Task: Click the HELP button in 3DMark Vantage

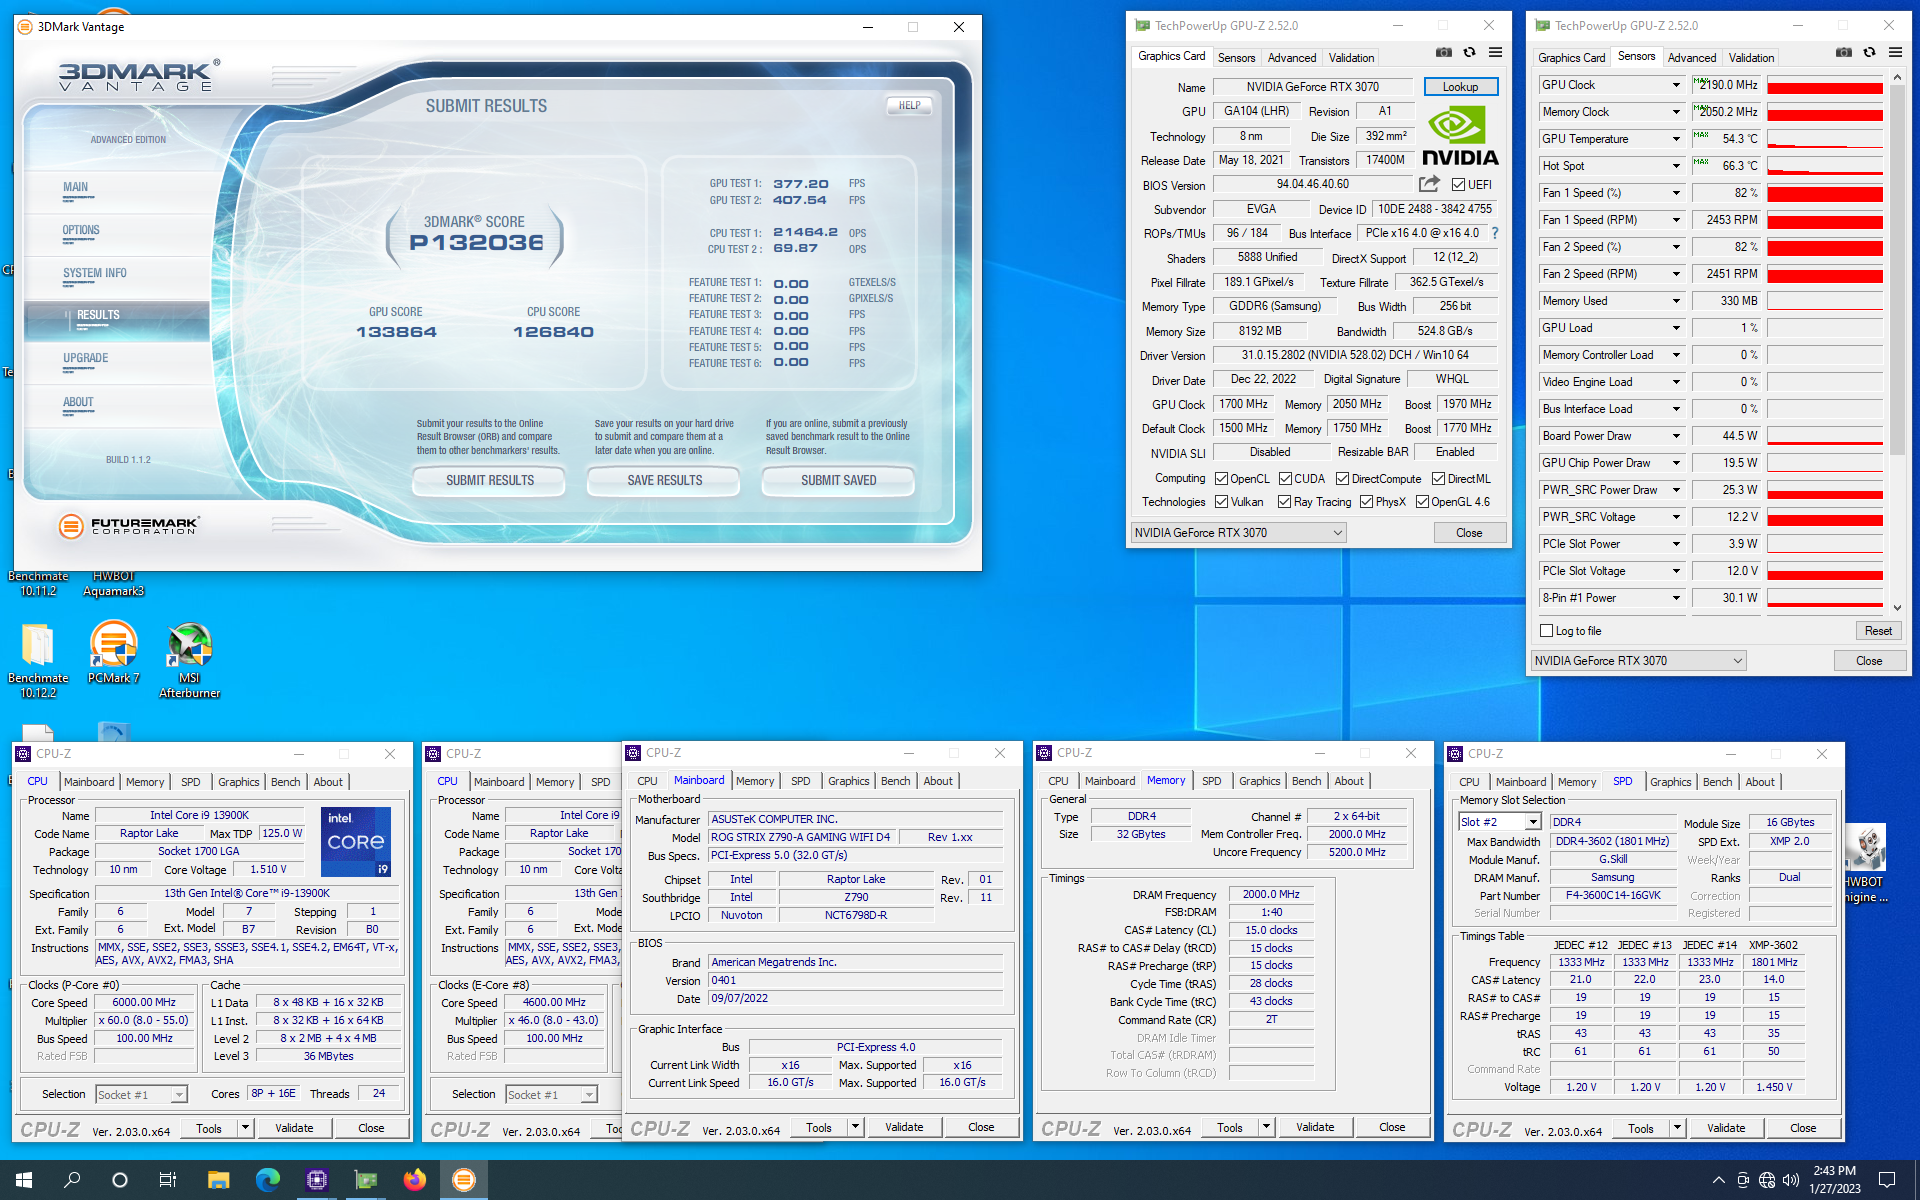Action: tap(909, 105)
